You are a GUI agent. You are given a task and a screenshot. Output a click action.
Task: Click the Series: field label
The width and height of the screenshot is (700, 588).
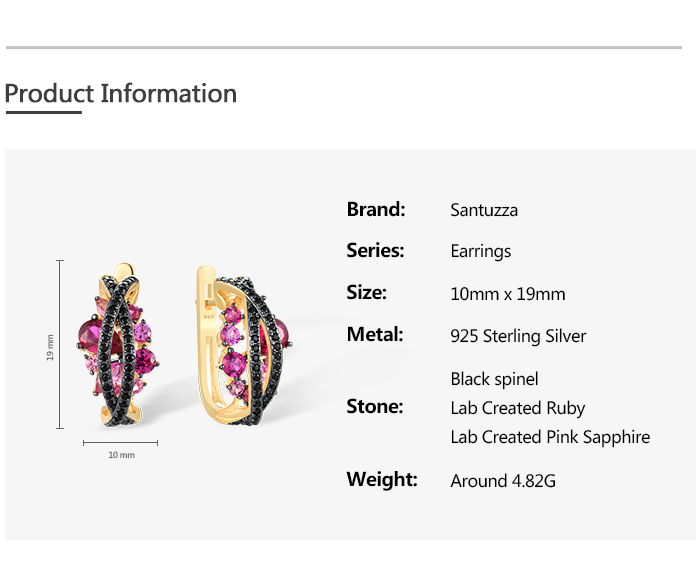tap(375, 251)
